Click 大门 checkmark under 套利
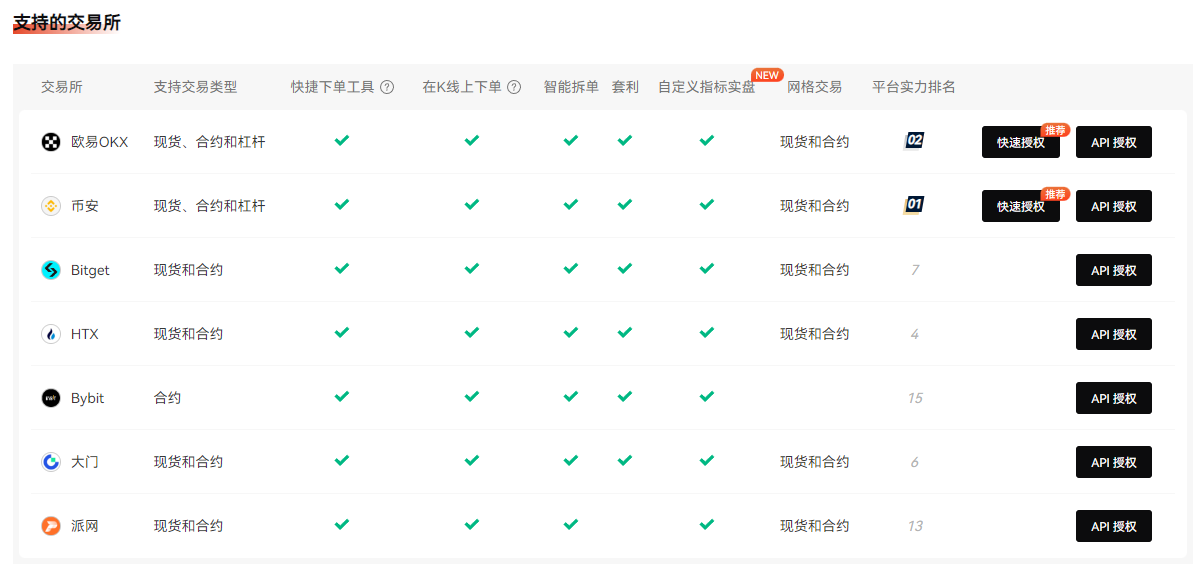This screenshot has width=1199, height=575. tap(625, 461)
